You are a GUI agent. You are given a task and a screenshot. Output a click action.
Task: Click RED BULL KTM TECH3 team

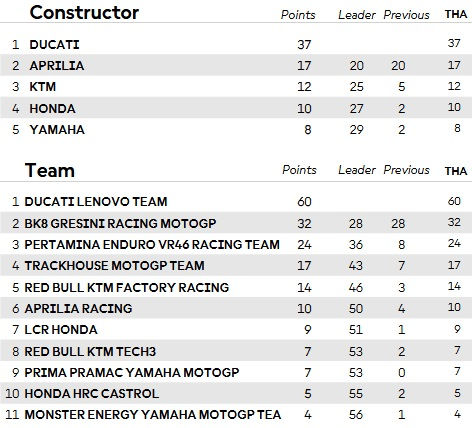90,351
